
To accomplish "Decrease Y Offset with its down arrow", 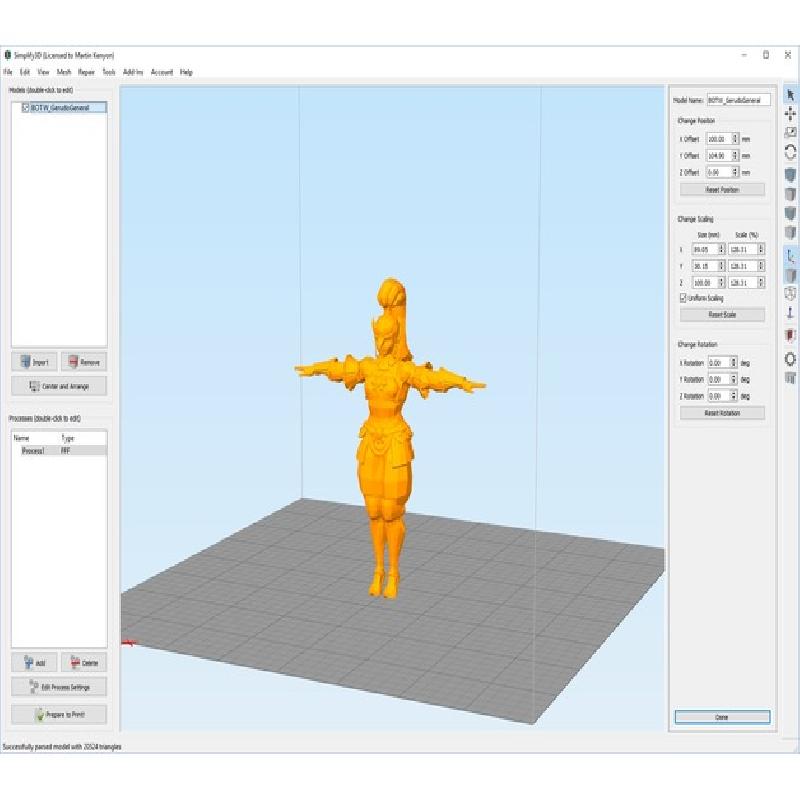I will pos(735,158).
